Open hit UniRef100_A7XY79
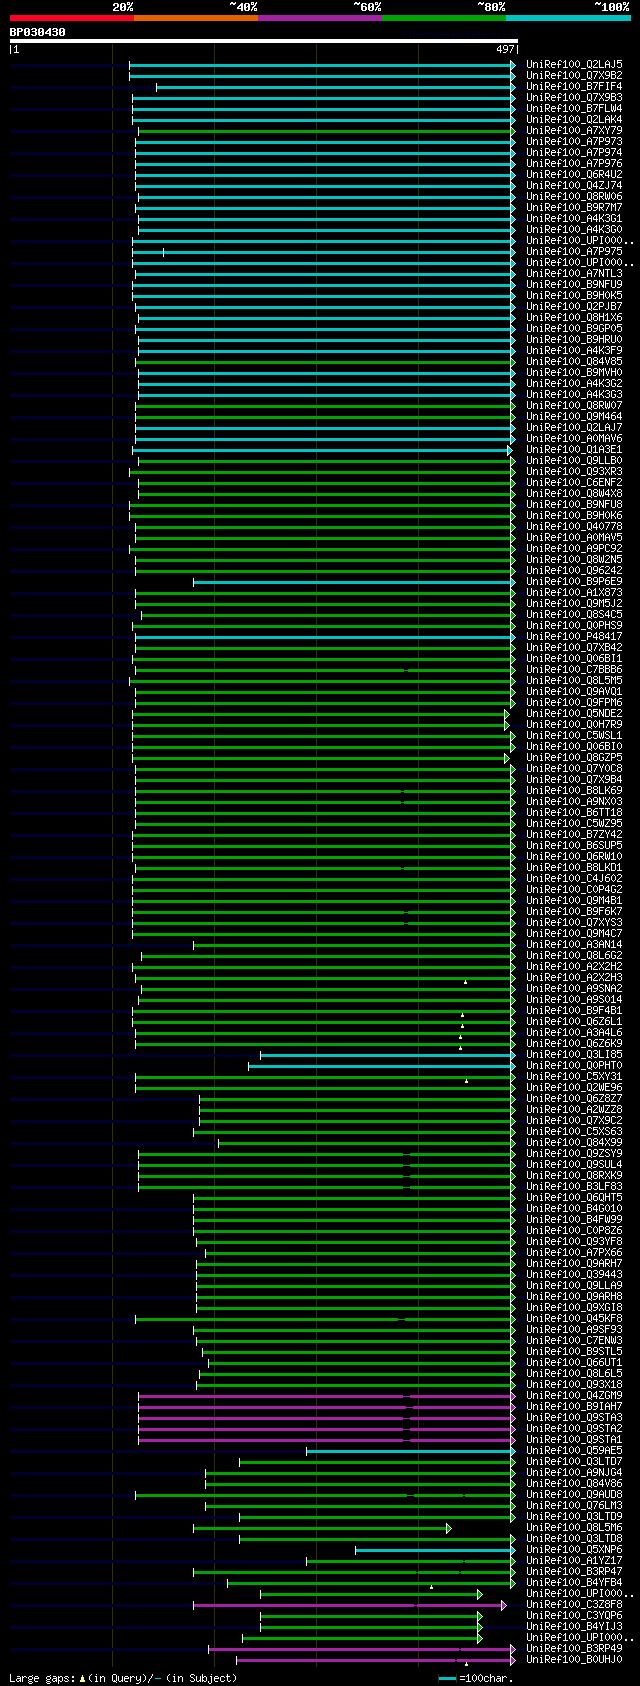 (x=574, y=130)
